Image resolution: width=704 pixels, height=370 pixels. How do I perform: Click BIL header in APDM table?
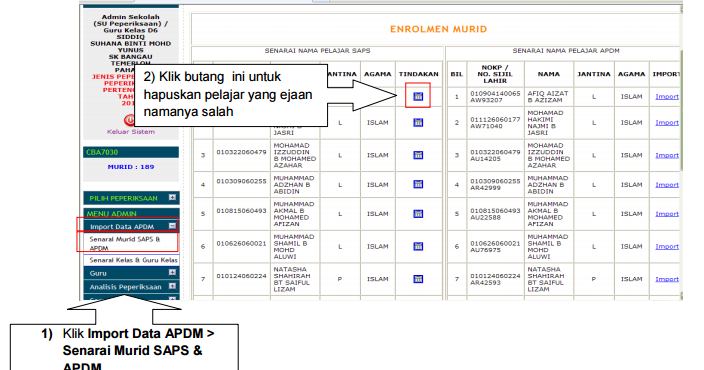coord(456,74)
